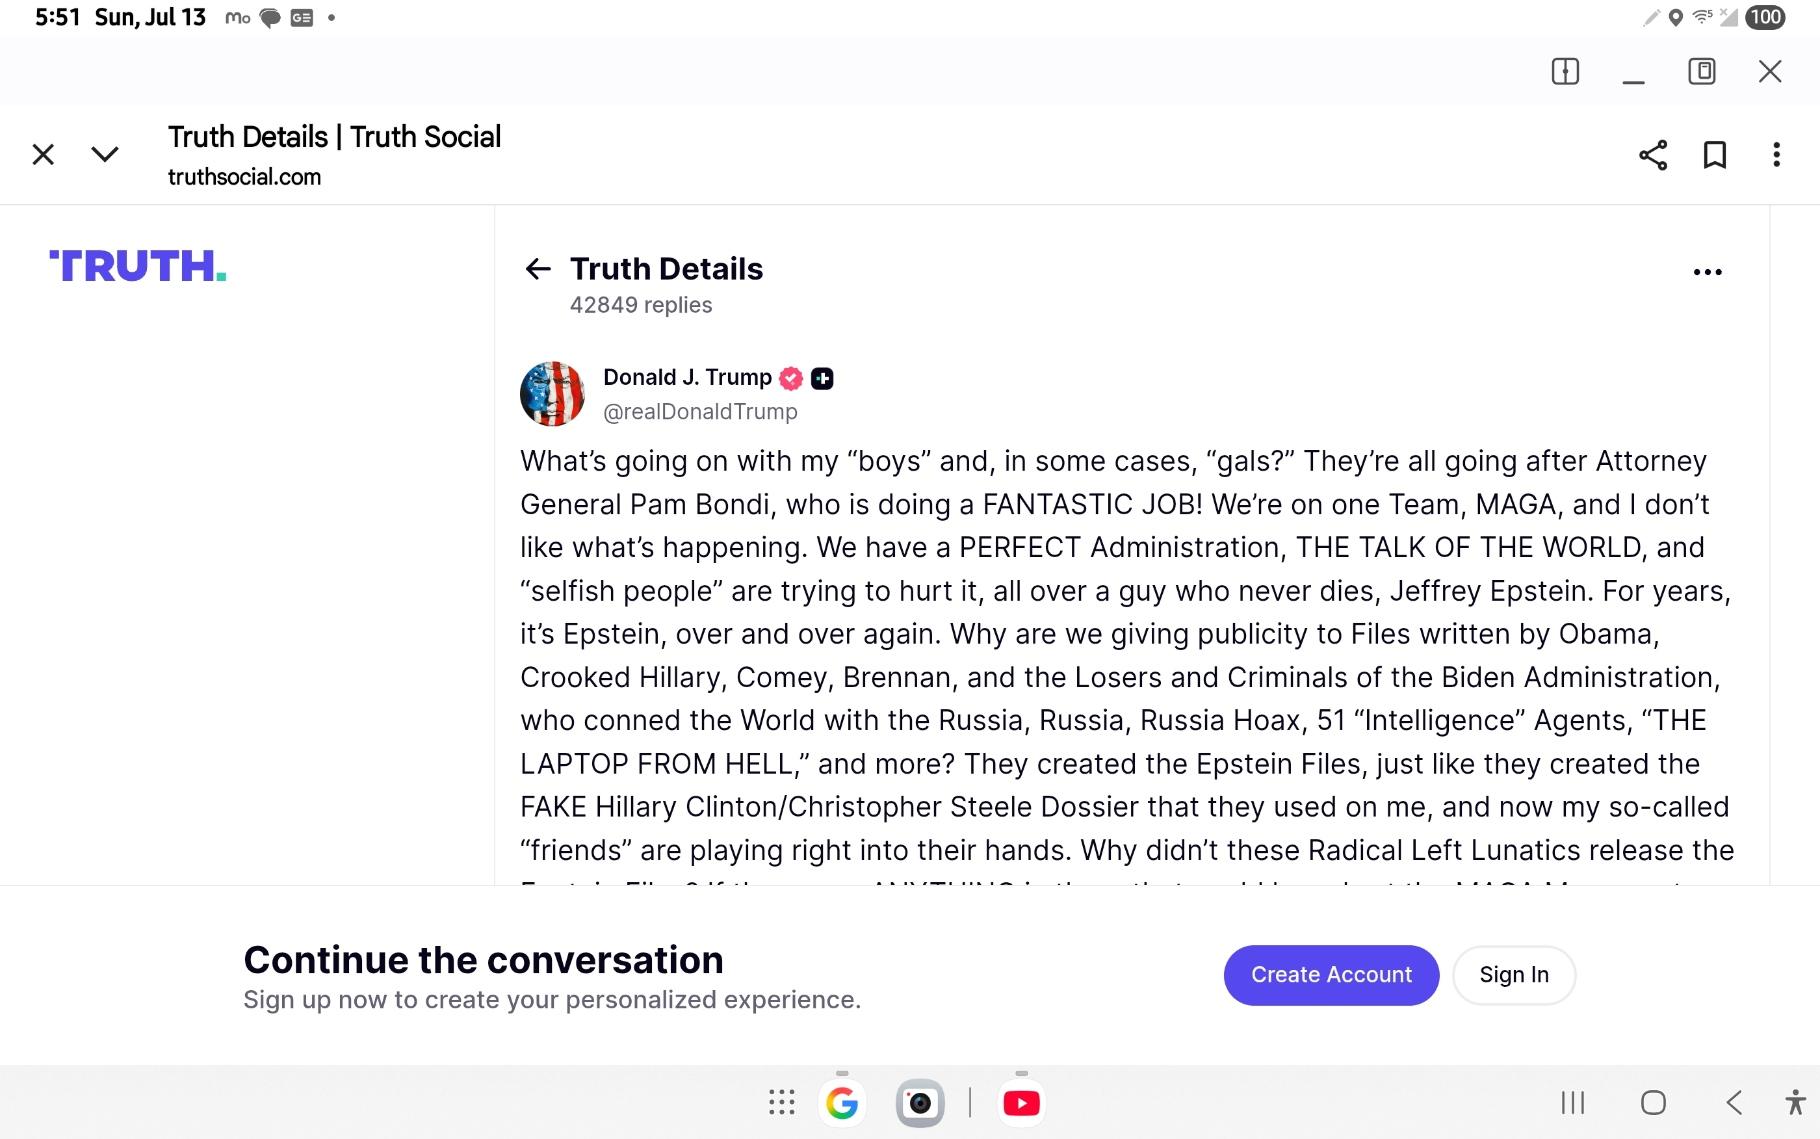Close the custom tab with X icon
This screenshot has height=1139, width=1820.
point(43,155)
